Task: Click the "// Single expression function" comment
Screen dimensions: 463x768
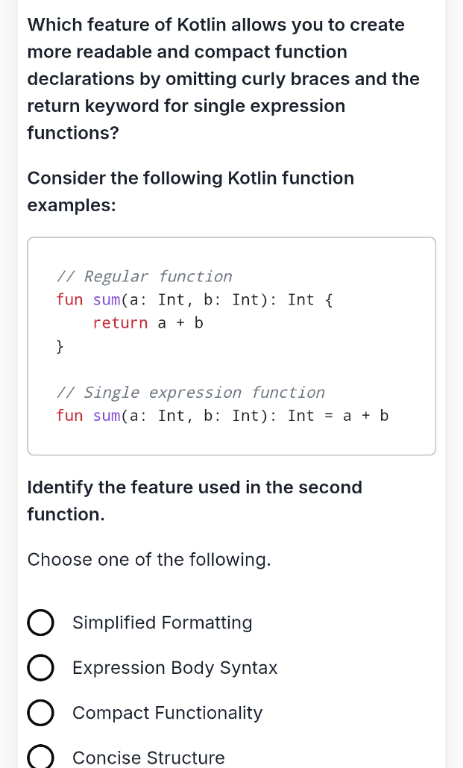Action: (191, 392)
